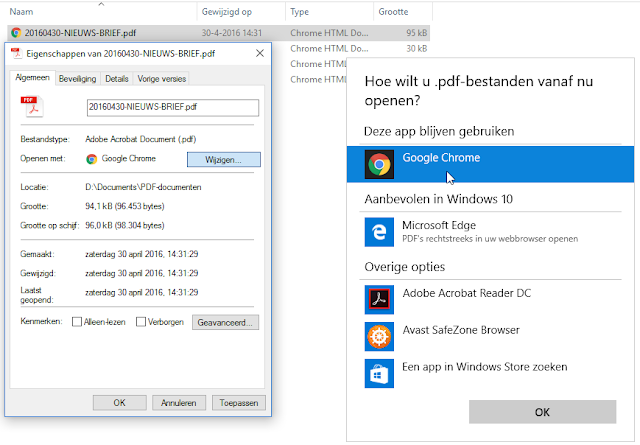This screenshot has height=445, width=640.
Task: Confirm properties dialog with OK
Action: 120,403
